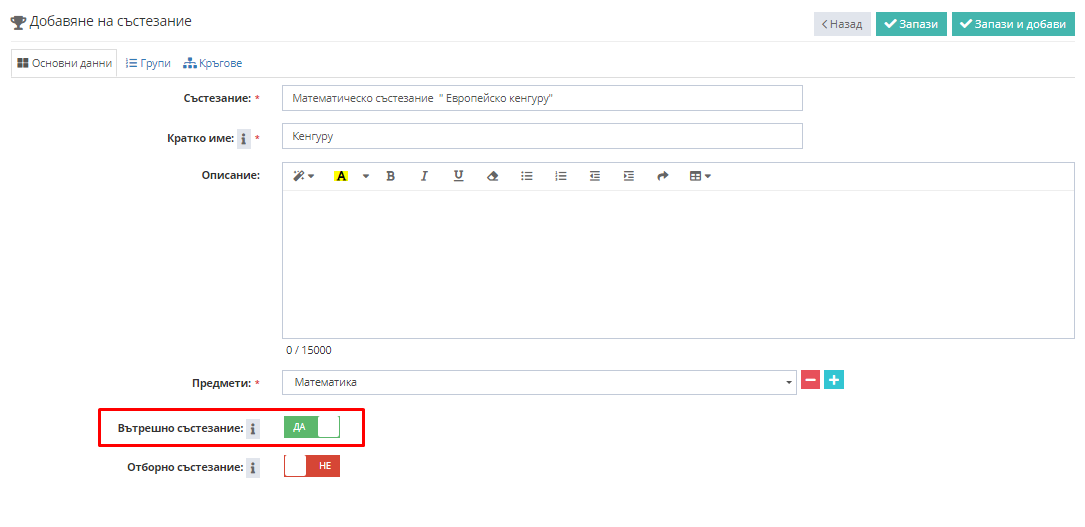Image resolution: width=1085 pixels, height=527 pixels.
Task: Expand the magic wand style dropdown
Action: point(302,176)
